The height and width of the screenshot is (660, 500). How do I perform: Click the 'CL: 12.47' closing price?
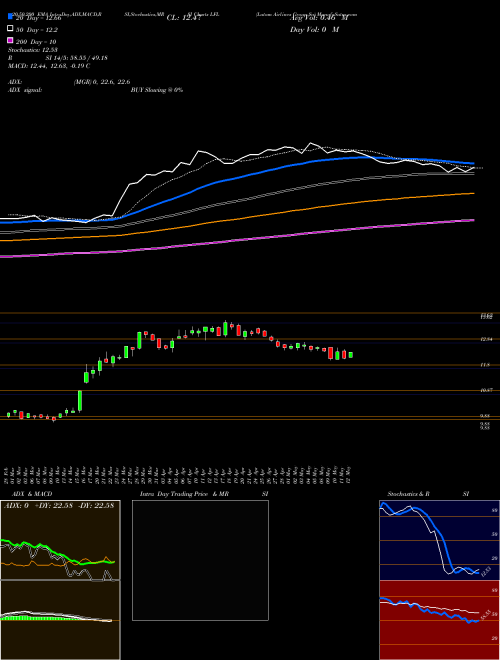point(183,18)
